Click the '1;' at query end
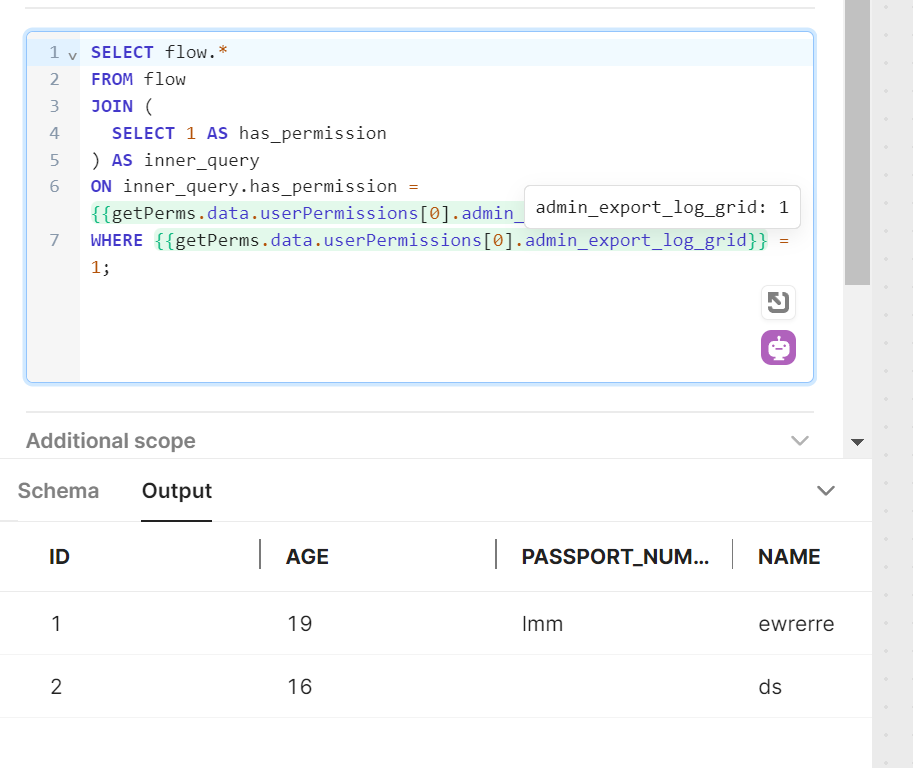 click(x=100, y=267)
